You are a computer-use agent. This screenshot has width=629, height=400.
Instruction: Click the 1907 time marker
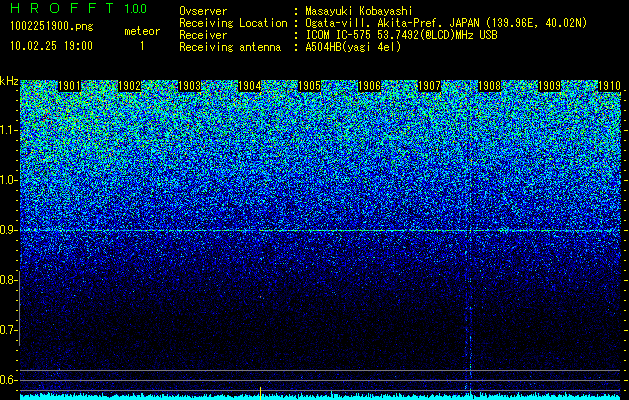pyautogui.click(x=429, y=86)
